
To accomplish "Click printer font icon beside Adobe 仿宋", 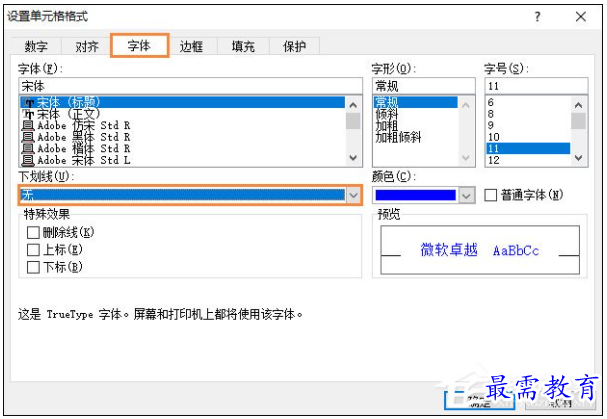I will (x=28, y=126).
